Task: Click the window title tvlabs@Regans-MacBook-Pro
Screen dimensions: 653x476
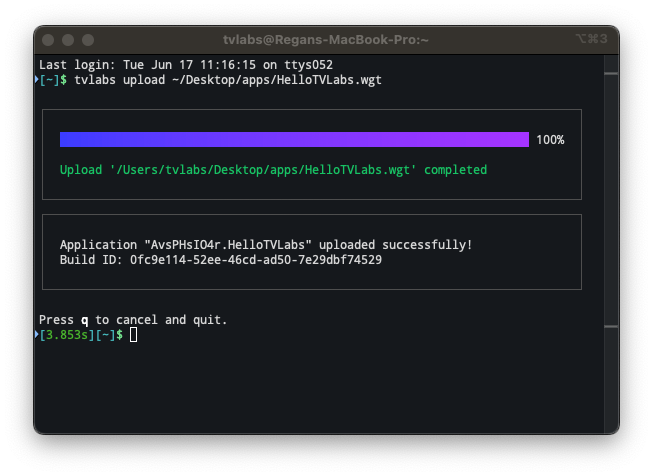Action: (326, 40)
